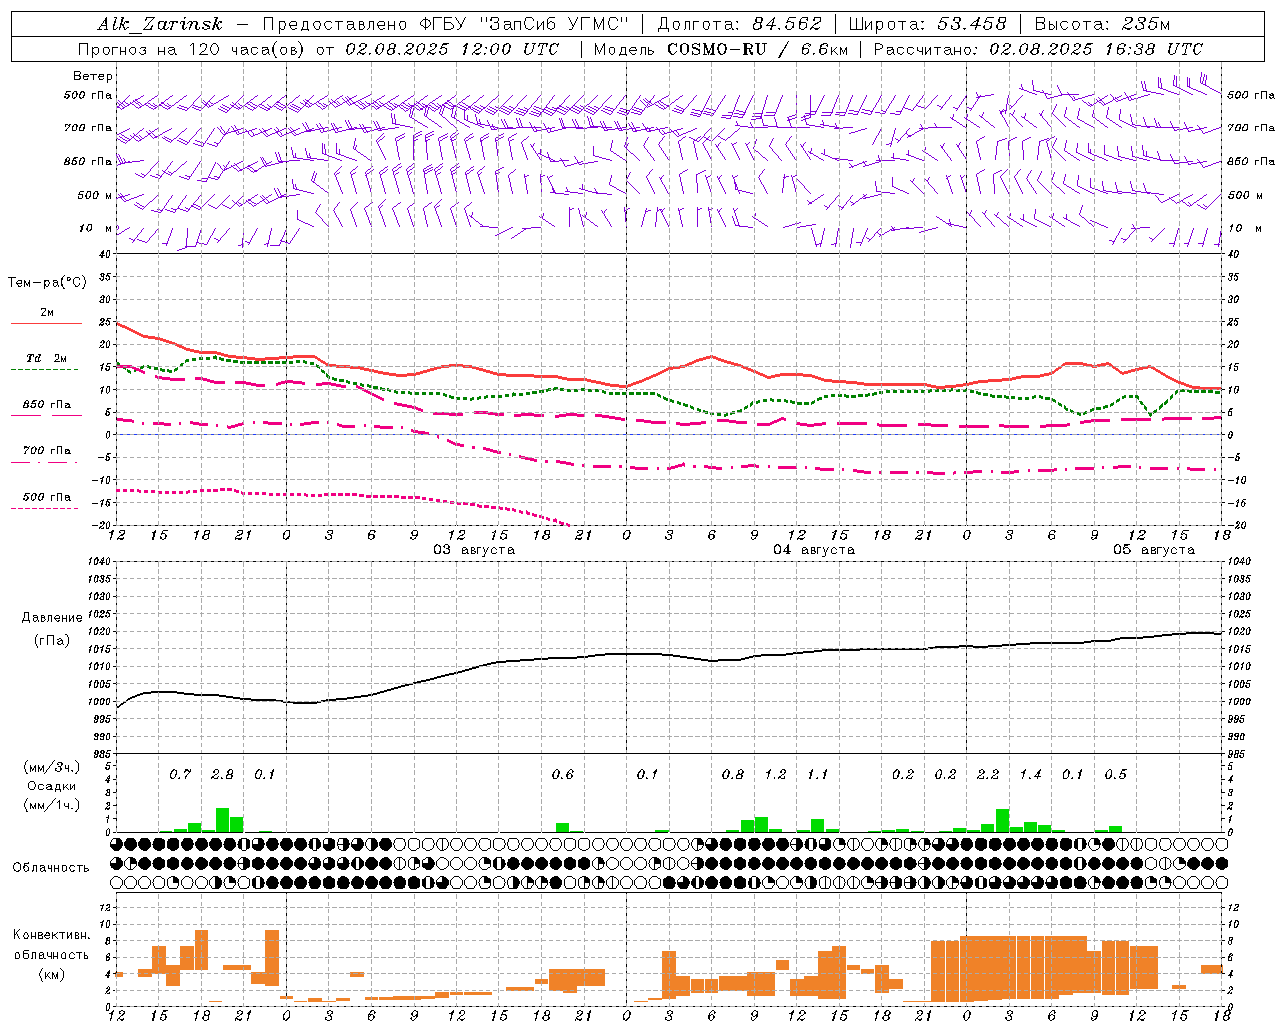Click the 03 августа date label

[x=474, y=550]
